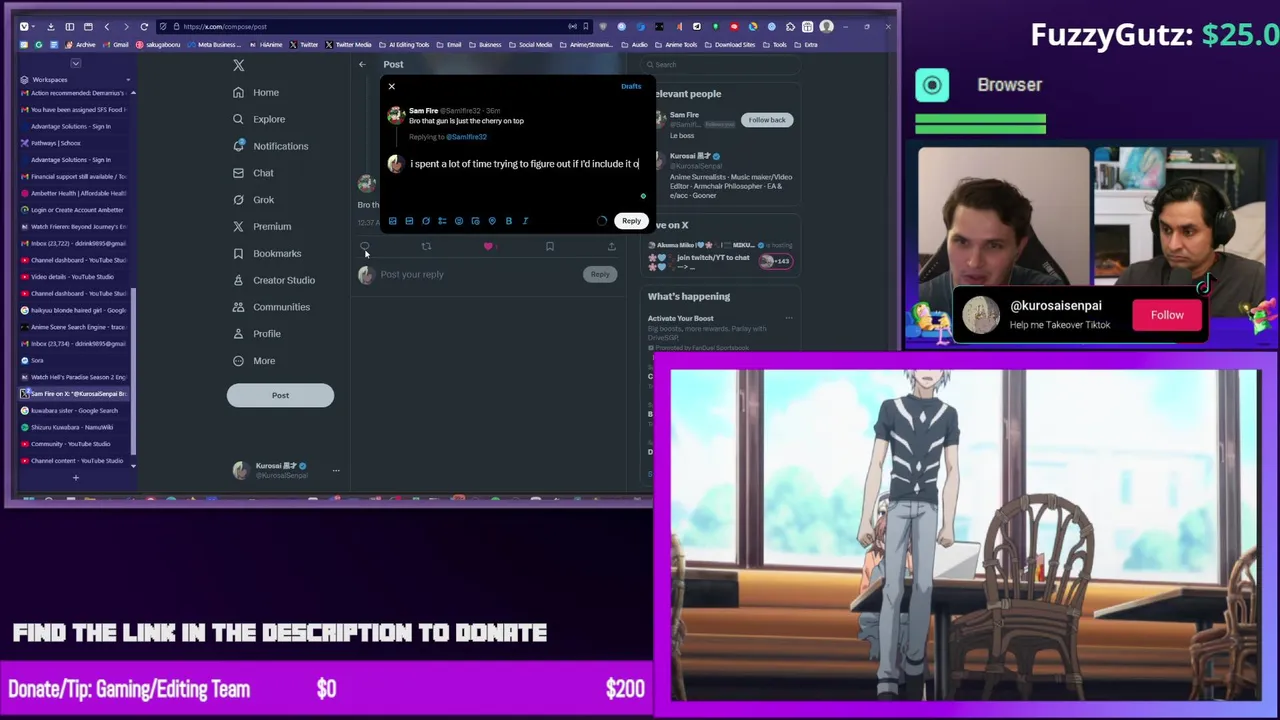The height and width of the screenshot is (720, 1280).
Task: Open Chat in the X sidebar
Action: [252, 173]
